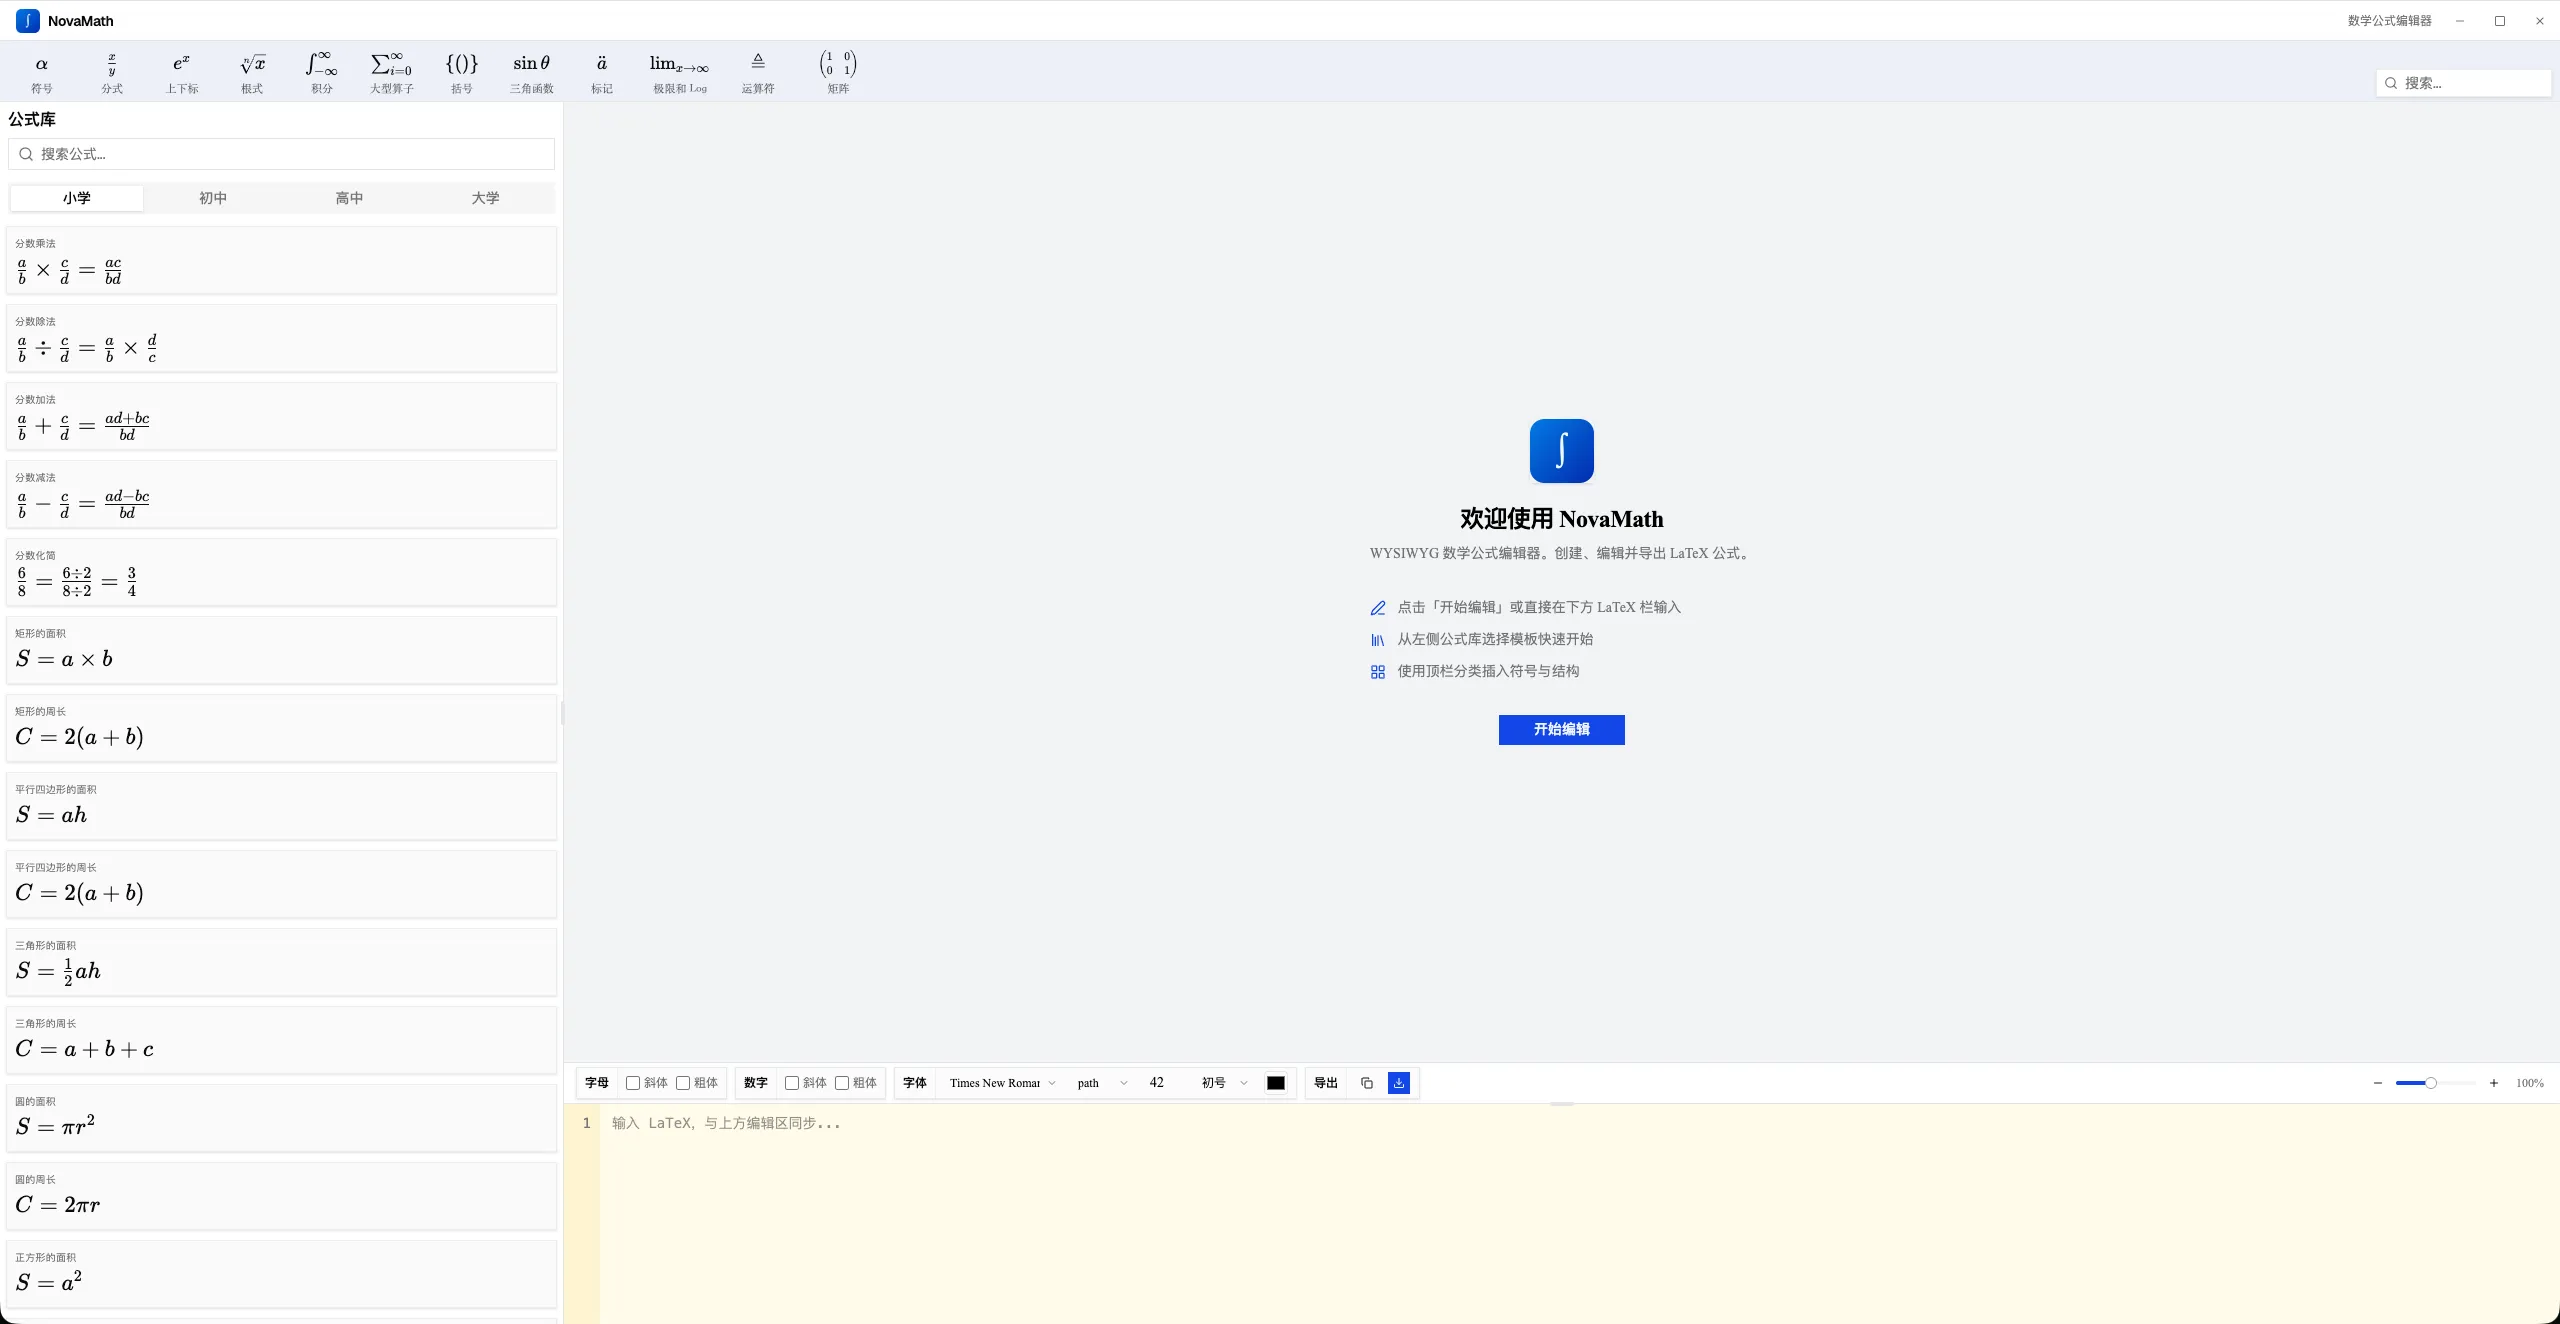Screen dimensions: 2560x1324
Task: Insert the 分数乘法 formula card
Action: (x=281, y=260)
